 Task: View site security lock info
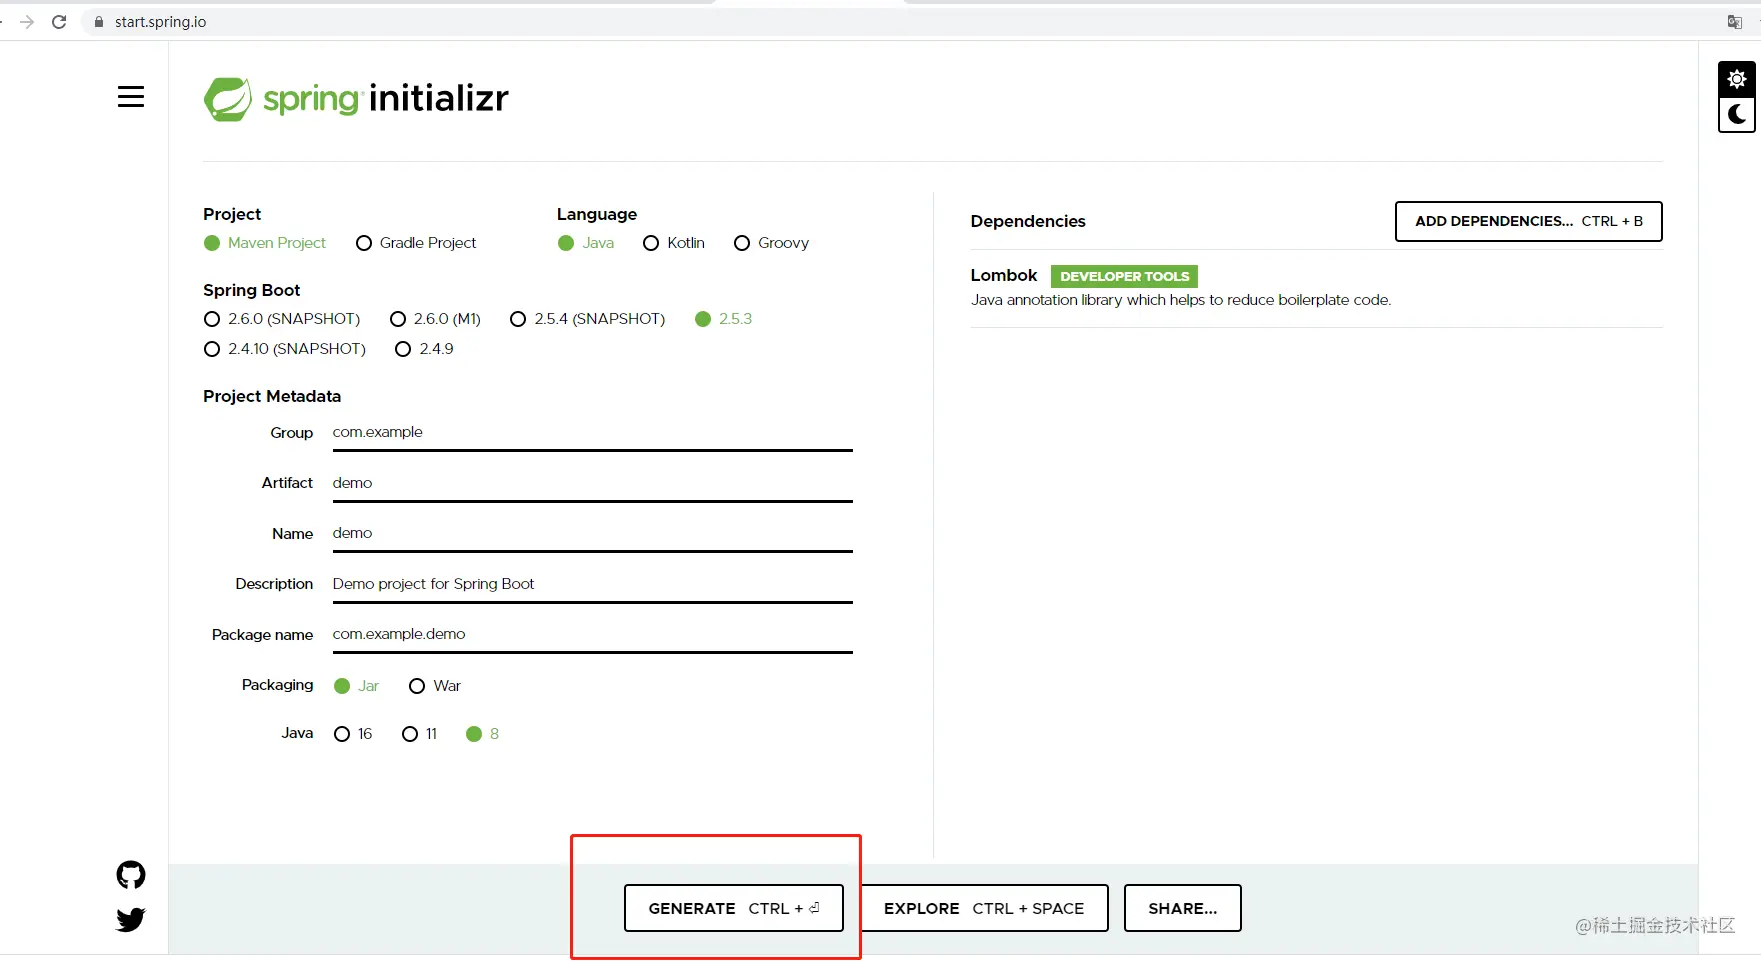coord(98,22)
